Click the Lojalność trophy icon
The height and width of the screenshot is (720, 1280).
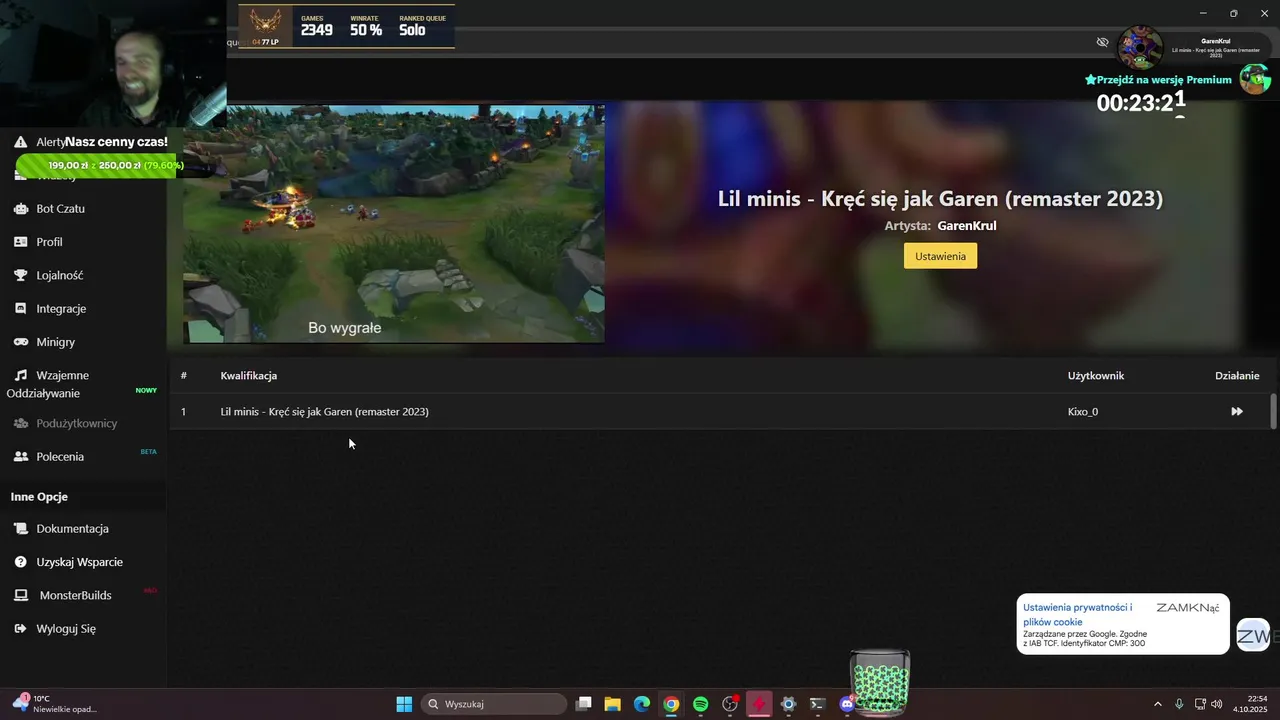tap(20, 275)
